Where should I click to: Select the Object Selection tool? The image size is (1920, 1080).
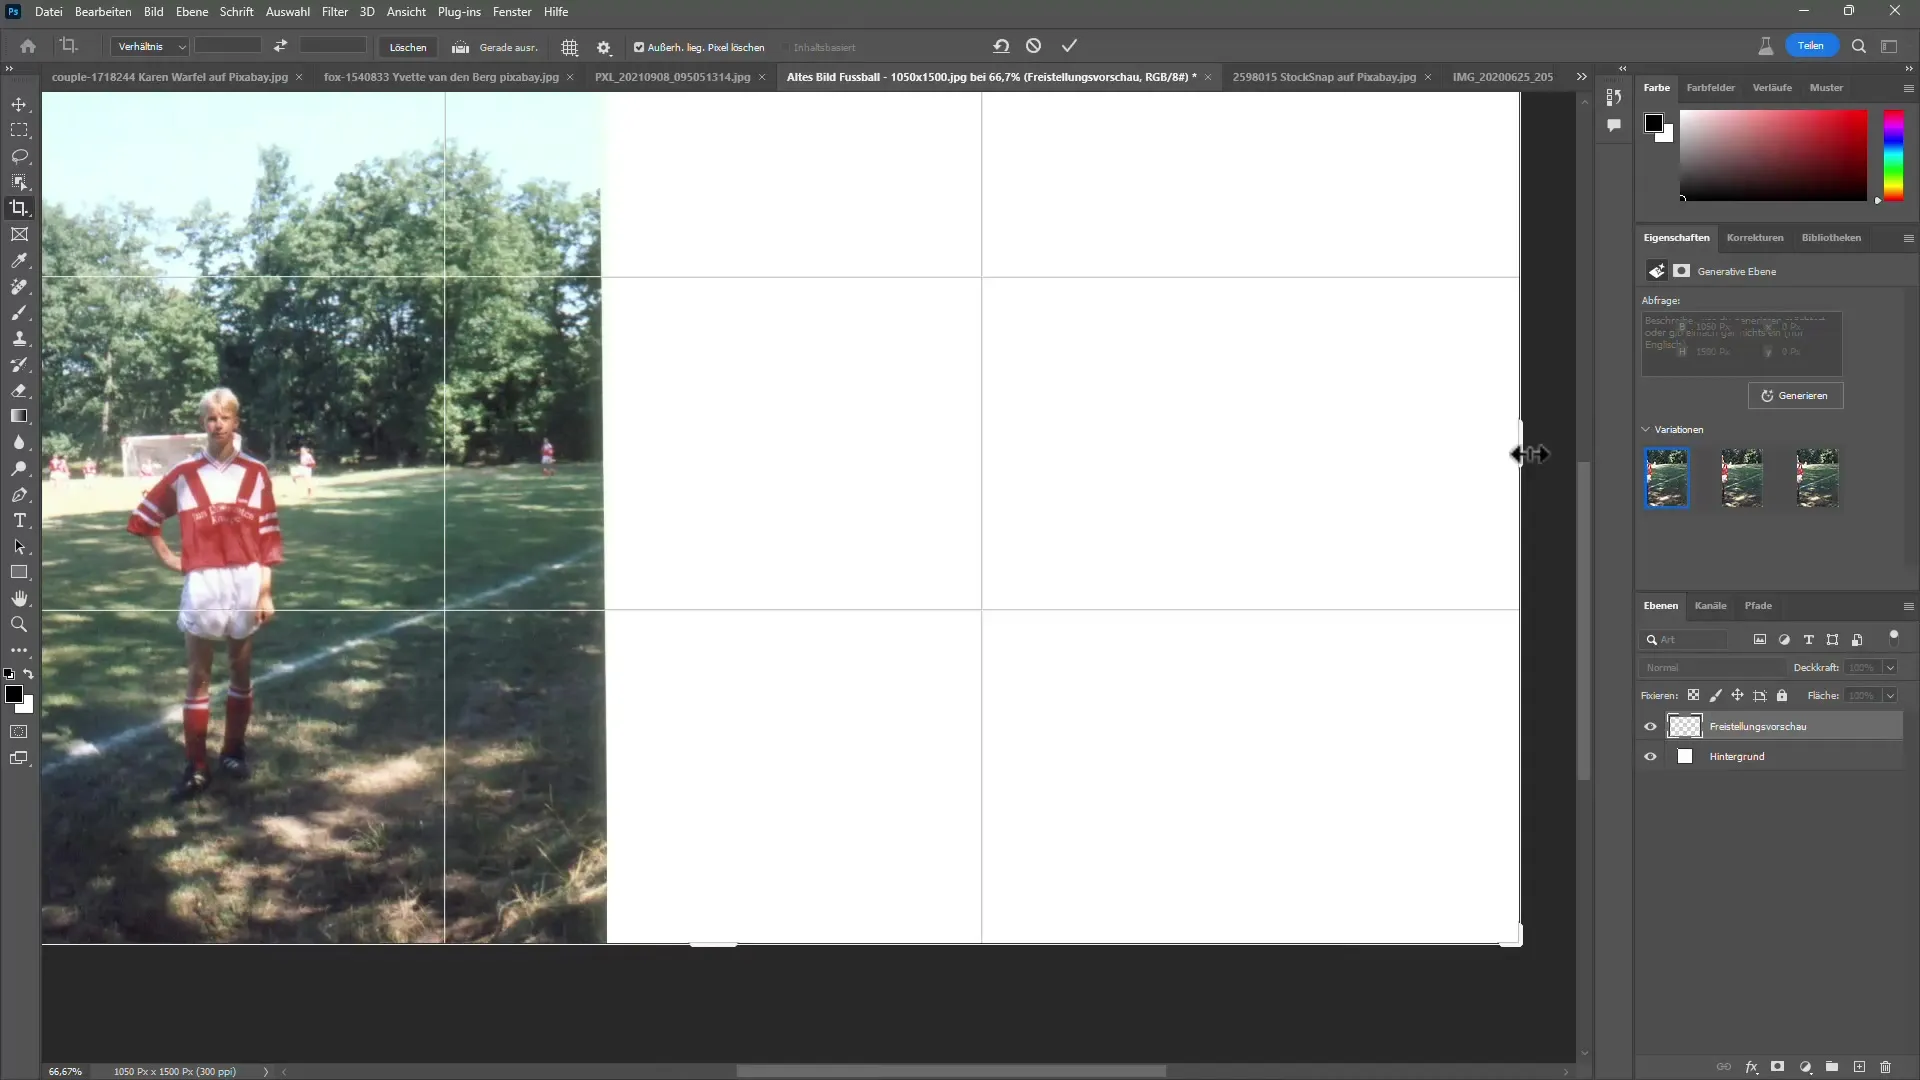pyautogui.click(x=19, y=182)
